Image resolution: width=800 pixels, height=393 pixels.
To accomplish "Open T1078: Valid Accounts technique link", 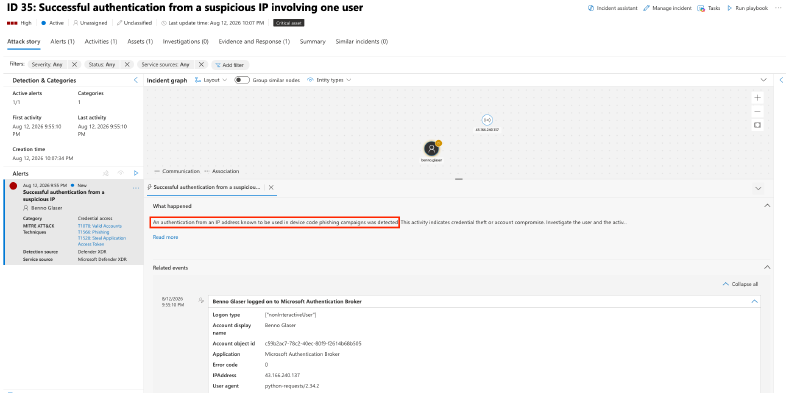I will click(x=100, y=226).
